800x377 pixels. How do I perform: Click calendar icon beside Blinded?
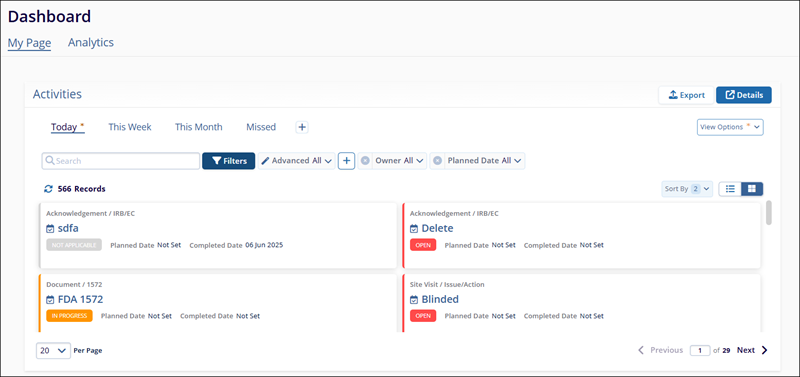coord(414,299)
